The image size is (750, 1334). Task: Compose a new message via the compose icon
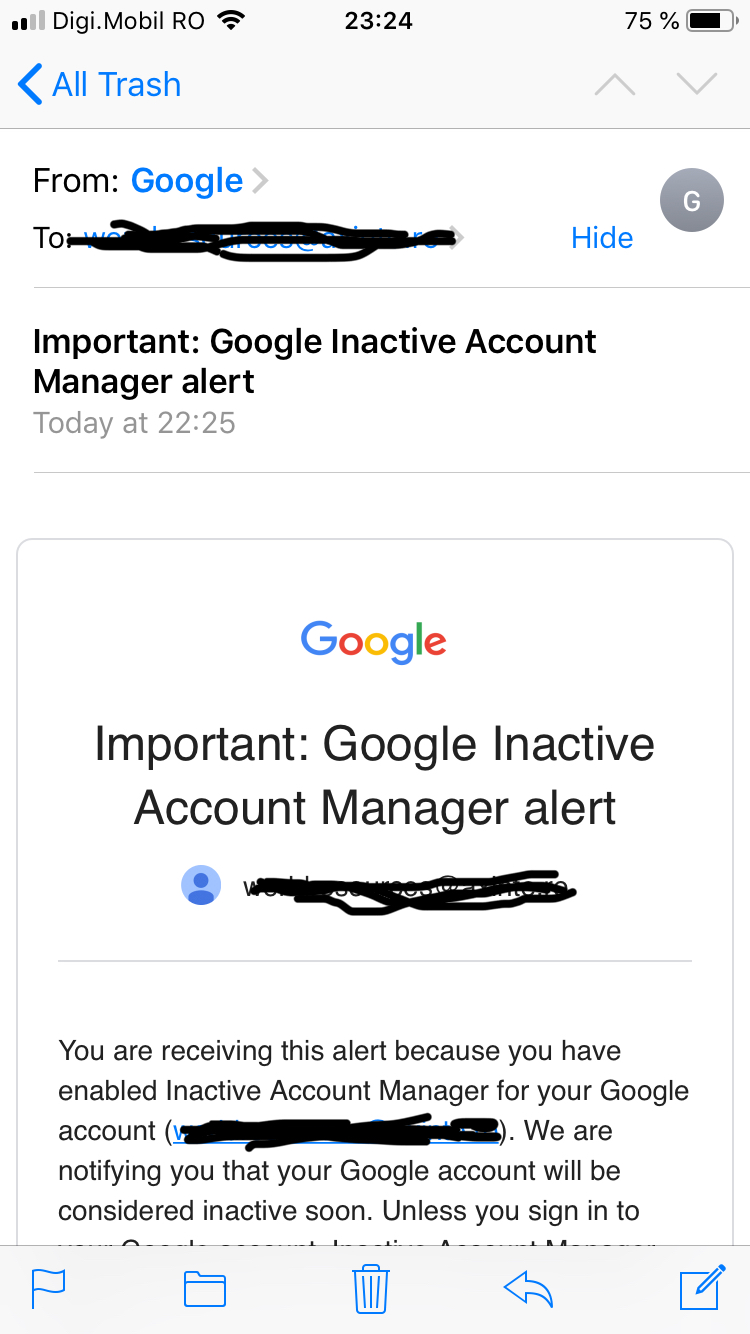click(x=701, y=1289)
